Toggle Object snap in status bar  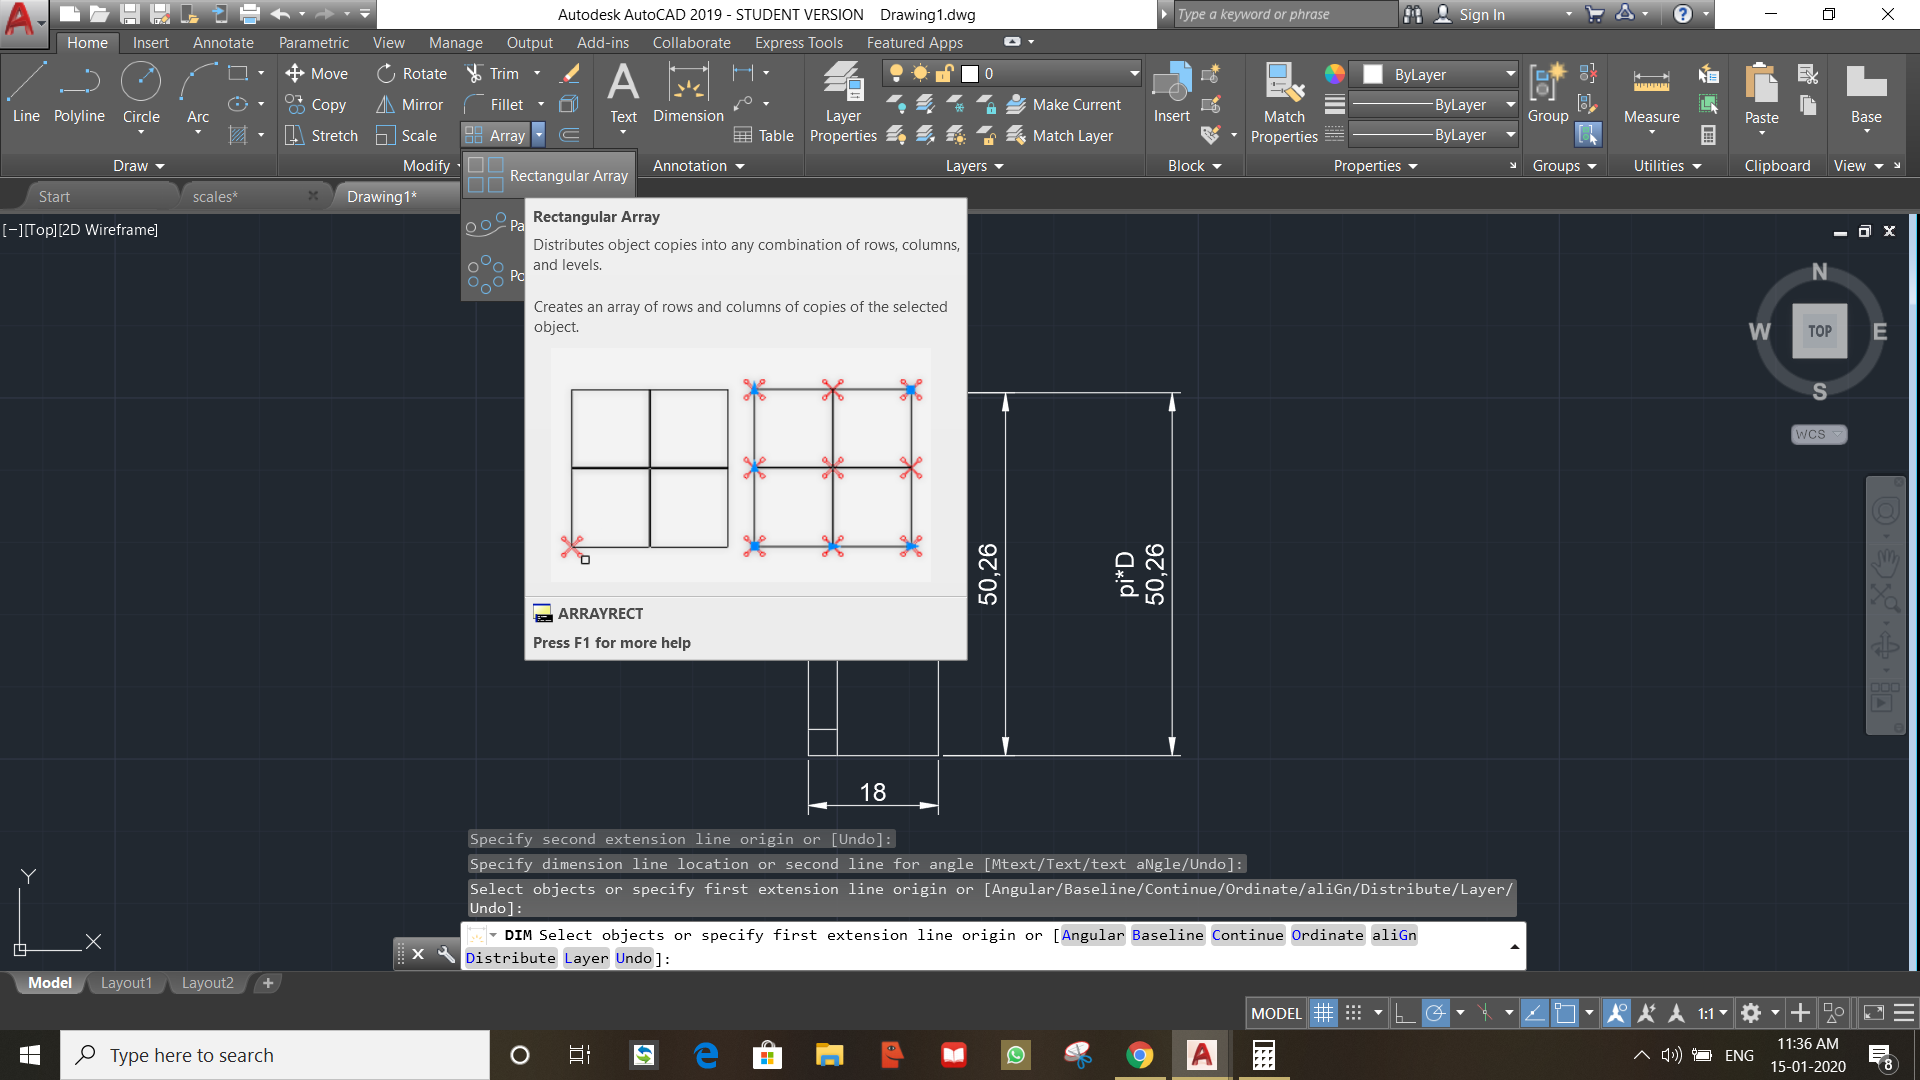[x=1565, y=1013]
